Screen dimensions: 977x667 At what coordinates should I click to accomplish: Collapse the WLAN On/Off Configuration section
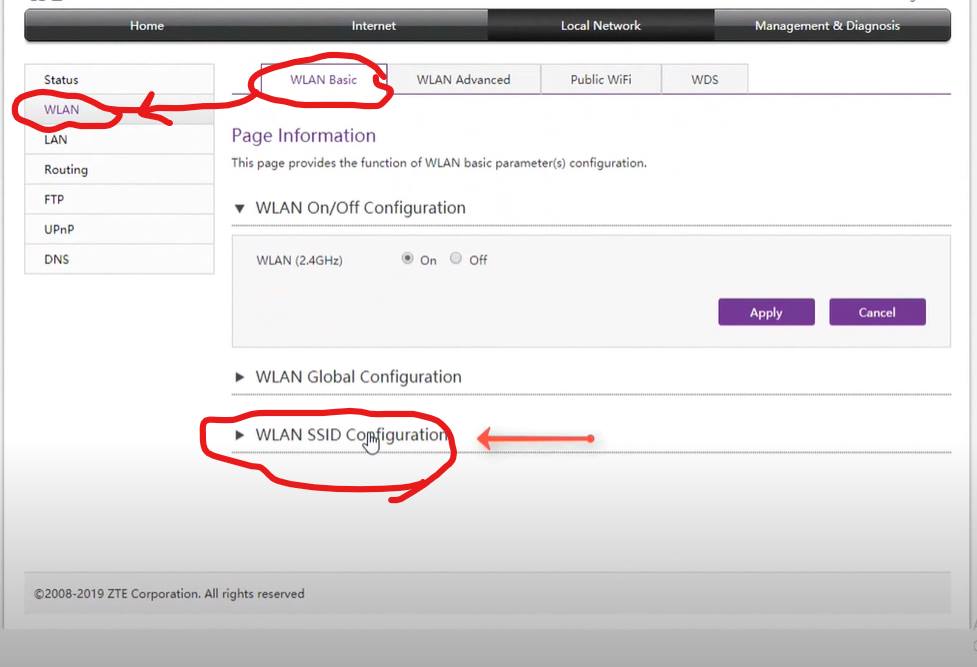[x=350, y=208]
